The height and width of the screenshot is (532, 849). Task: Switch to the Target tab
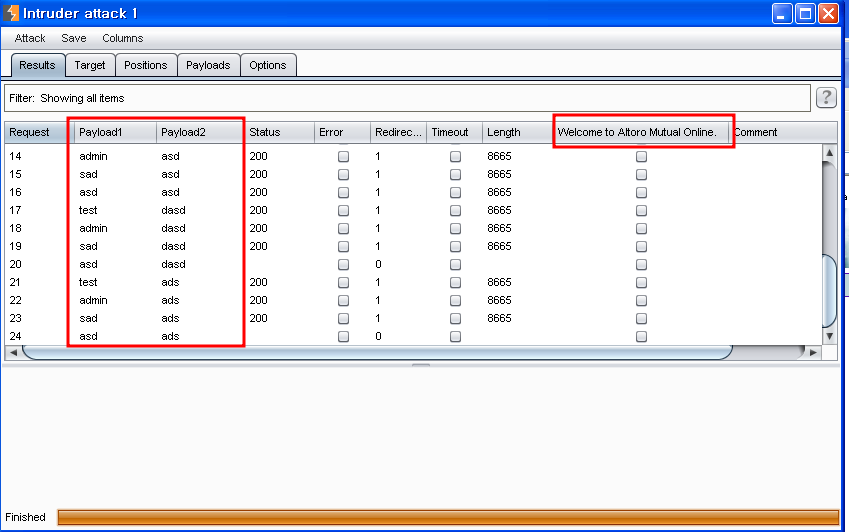pyautogui.click(x=90, y=65)
